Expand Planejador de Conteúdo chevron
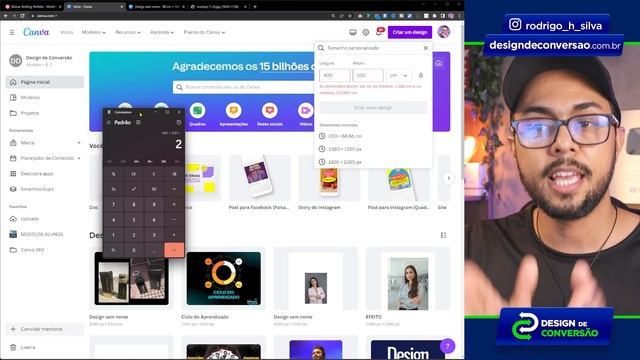640x360 pixels. click(78, 158)
